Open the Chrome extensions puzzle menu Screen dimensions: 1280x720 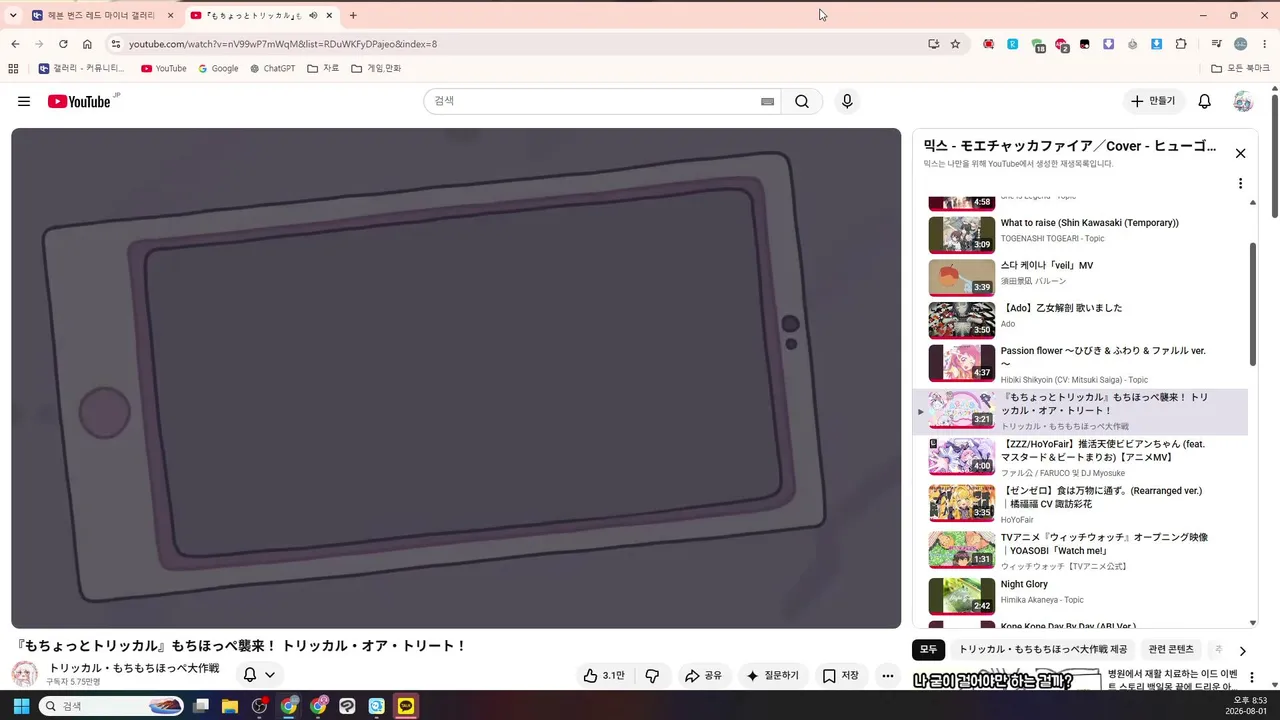click(x=1181, y=44)
